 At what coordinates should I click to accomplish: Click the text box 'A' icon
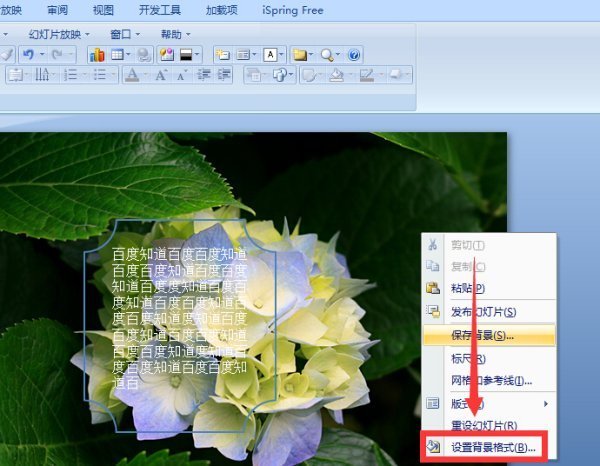click(271, 55)
